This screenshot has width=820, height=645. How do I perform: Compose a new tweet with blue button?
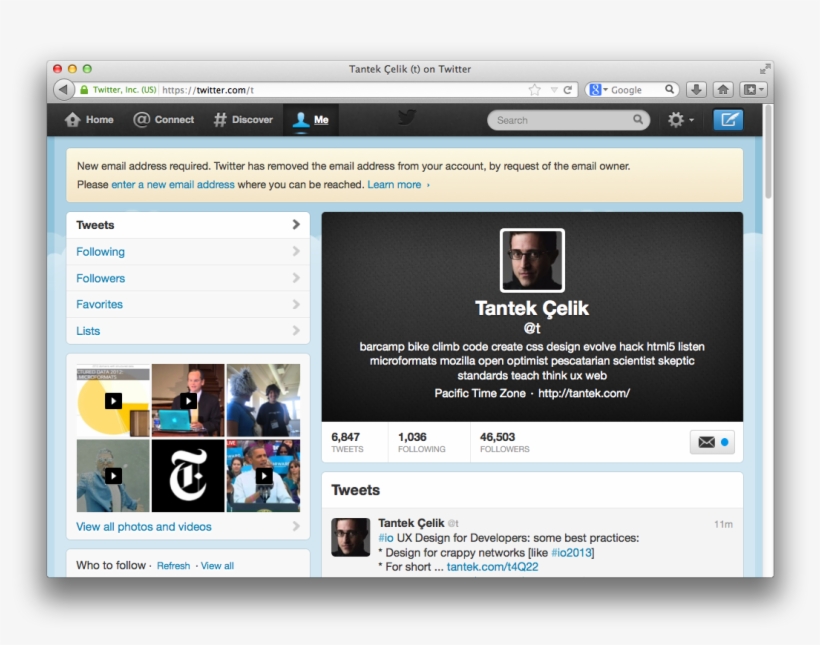tap(728, 120)
